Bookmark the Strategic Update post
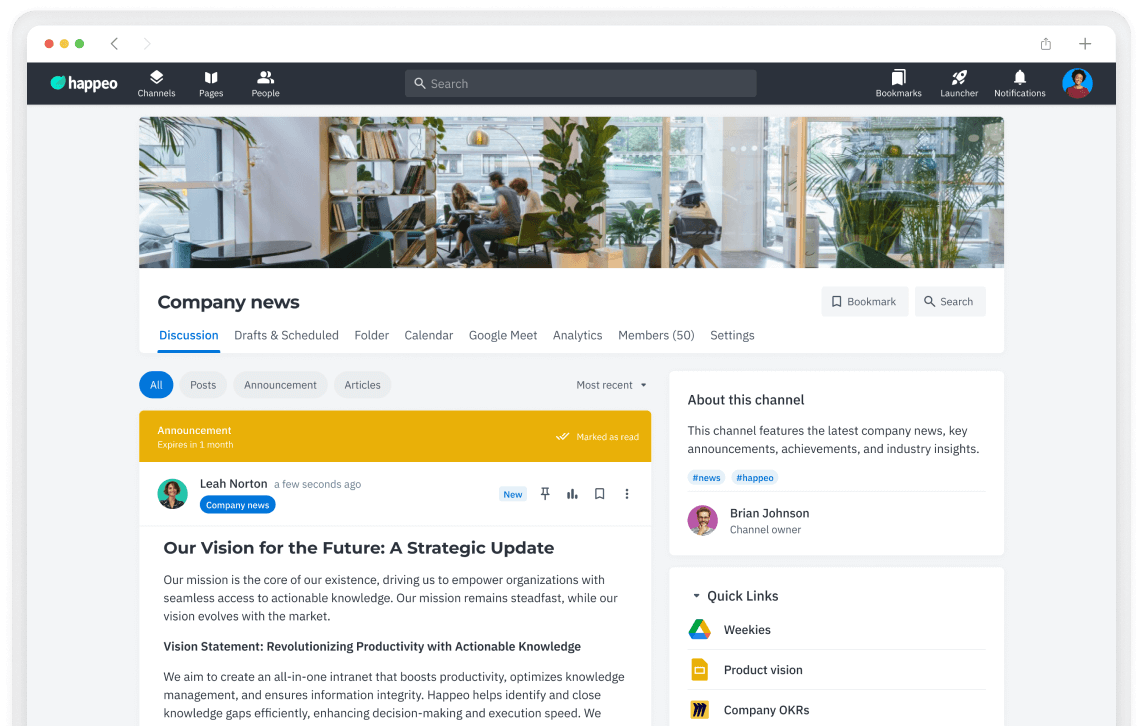This screenshot has width=1143, height=726. tap(599, 494)
